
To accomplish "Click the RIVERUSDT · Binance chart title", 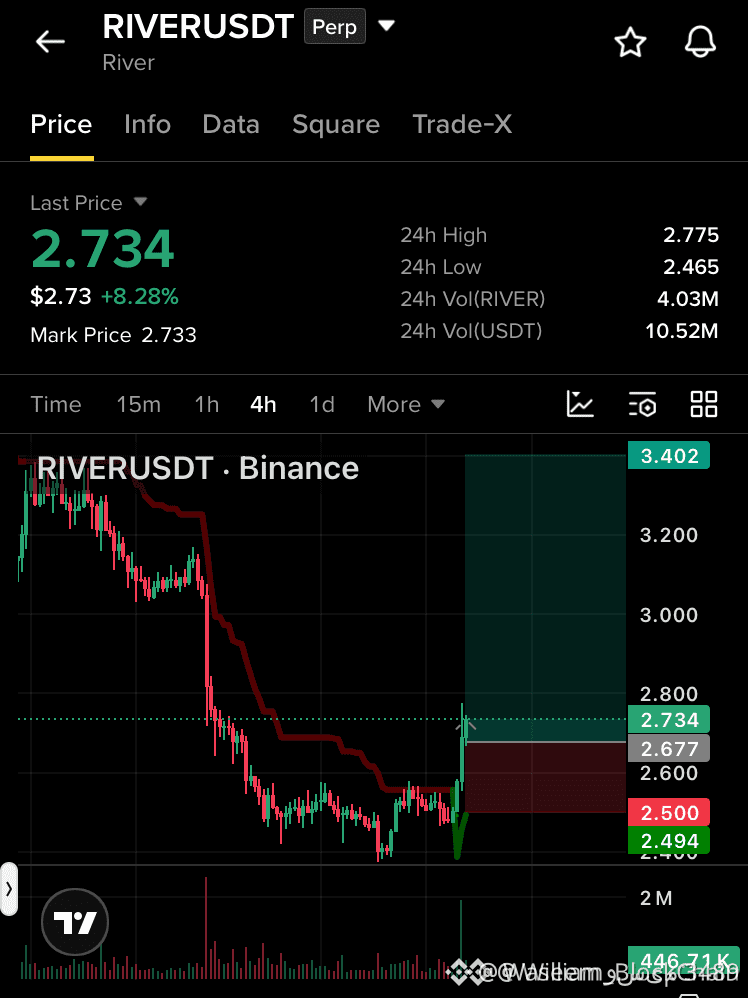I will tap(198, 468).
